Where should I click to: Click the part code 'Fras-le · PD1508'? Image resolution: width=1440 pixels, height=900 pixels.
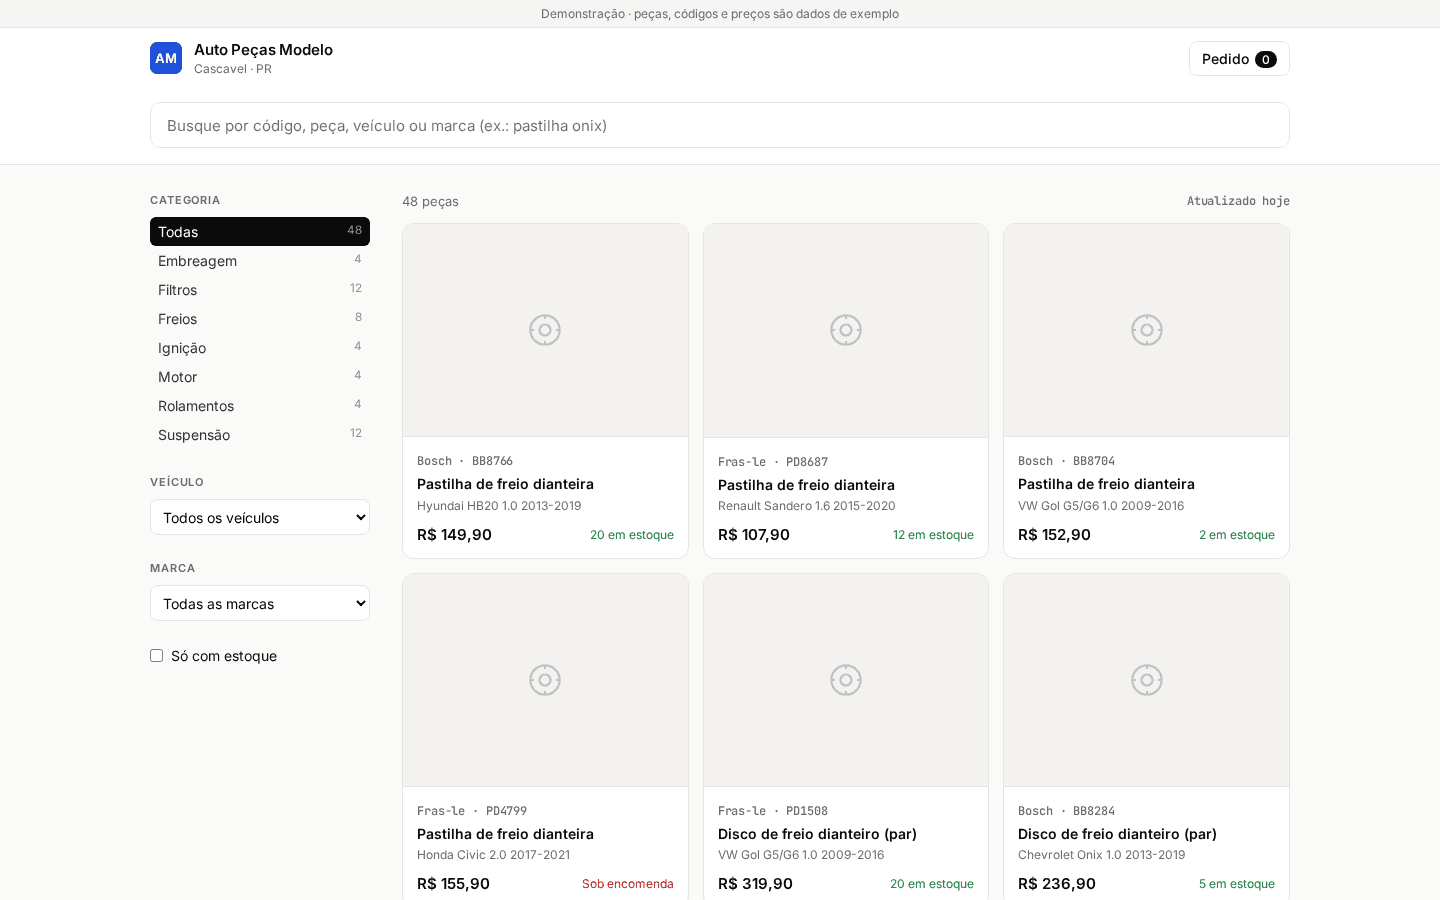click(x=773, y=811)
